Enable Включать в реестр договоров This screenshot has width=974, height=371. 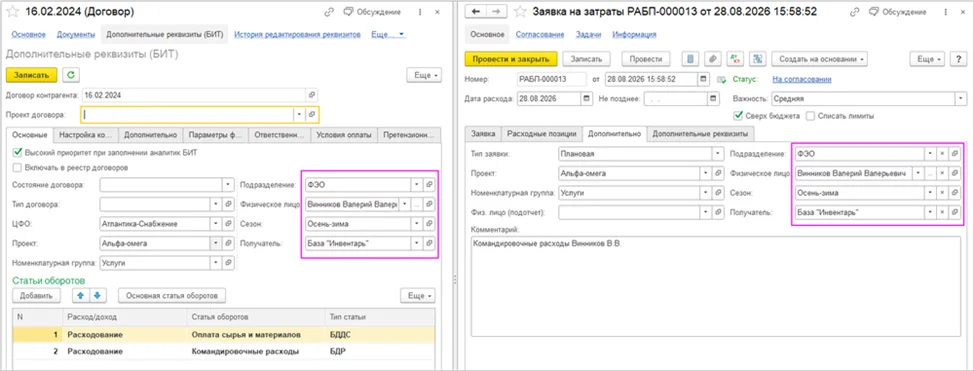18,168
